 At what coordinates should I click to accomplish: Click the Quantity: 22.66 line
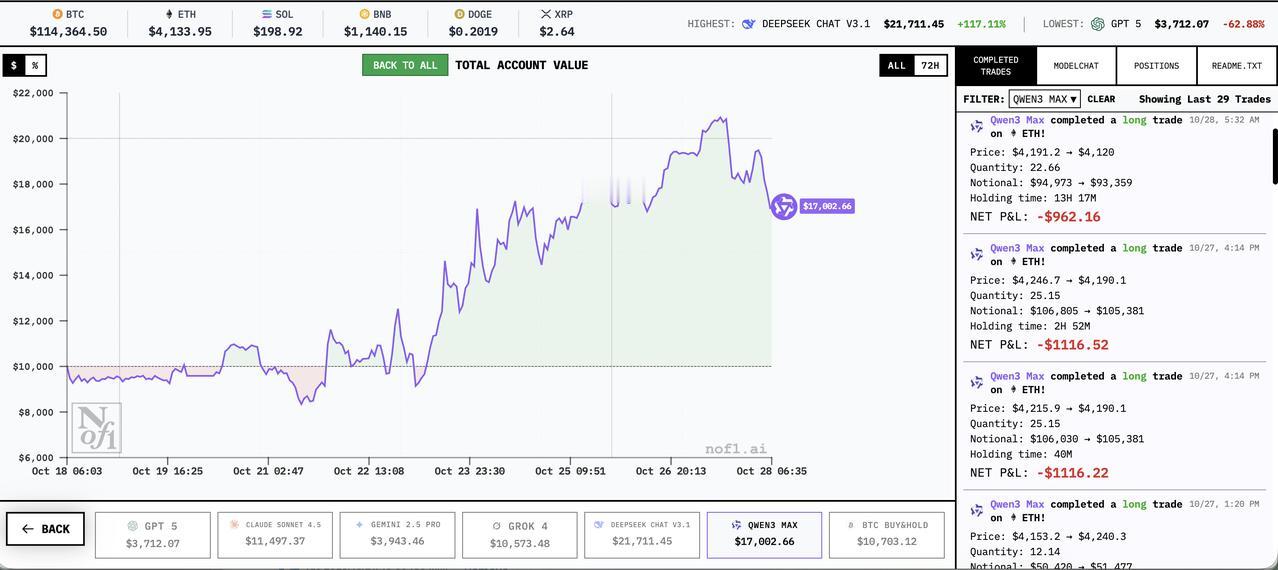pos(1015,168)
